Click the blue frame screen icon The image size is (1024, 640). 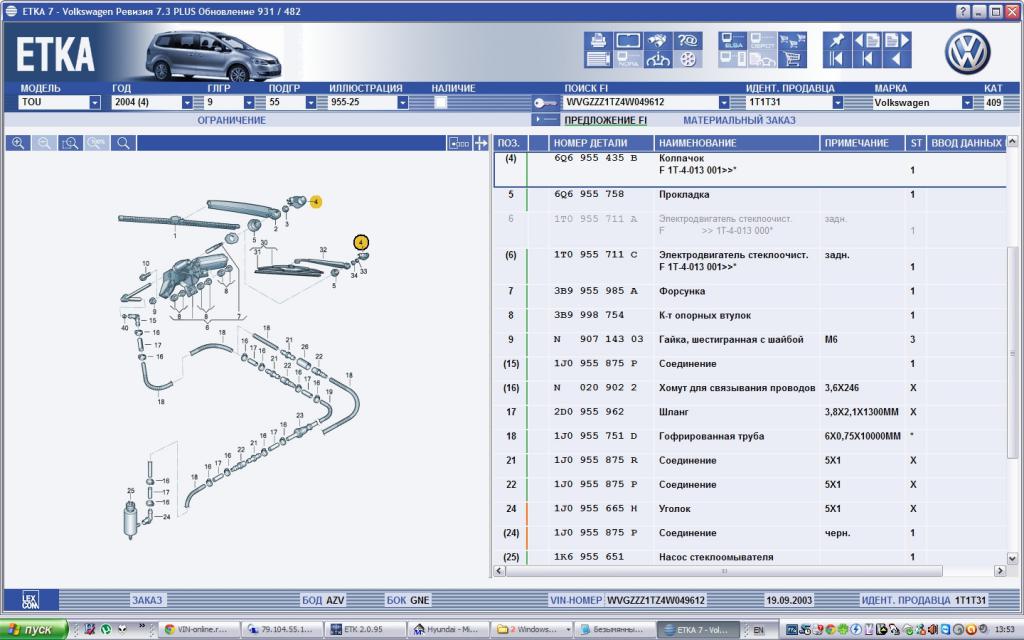coord(628,40)
